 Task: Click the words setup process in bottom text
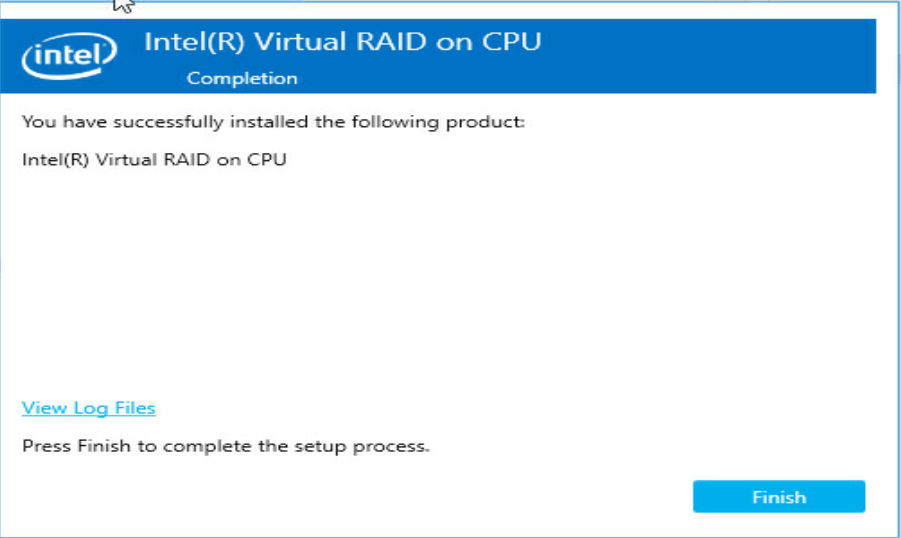[362, 447]
